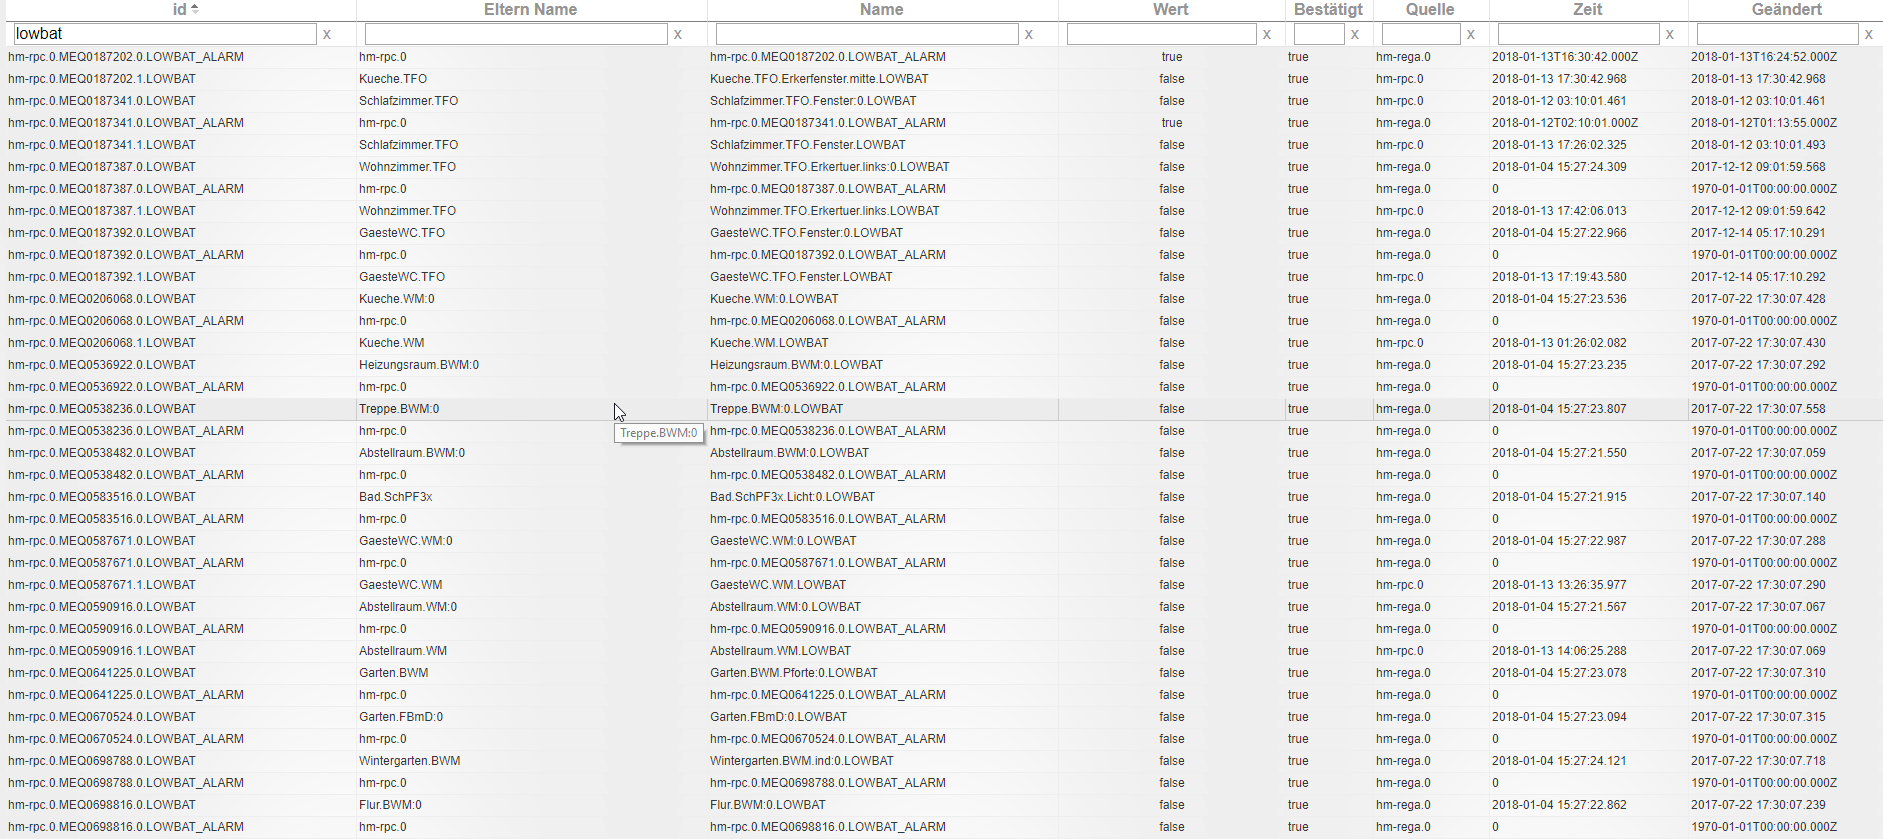Clear the id filter with its x

pos(327,35)
